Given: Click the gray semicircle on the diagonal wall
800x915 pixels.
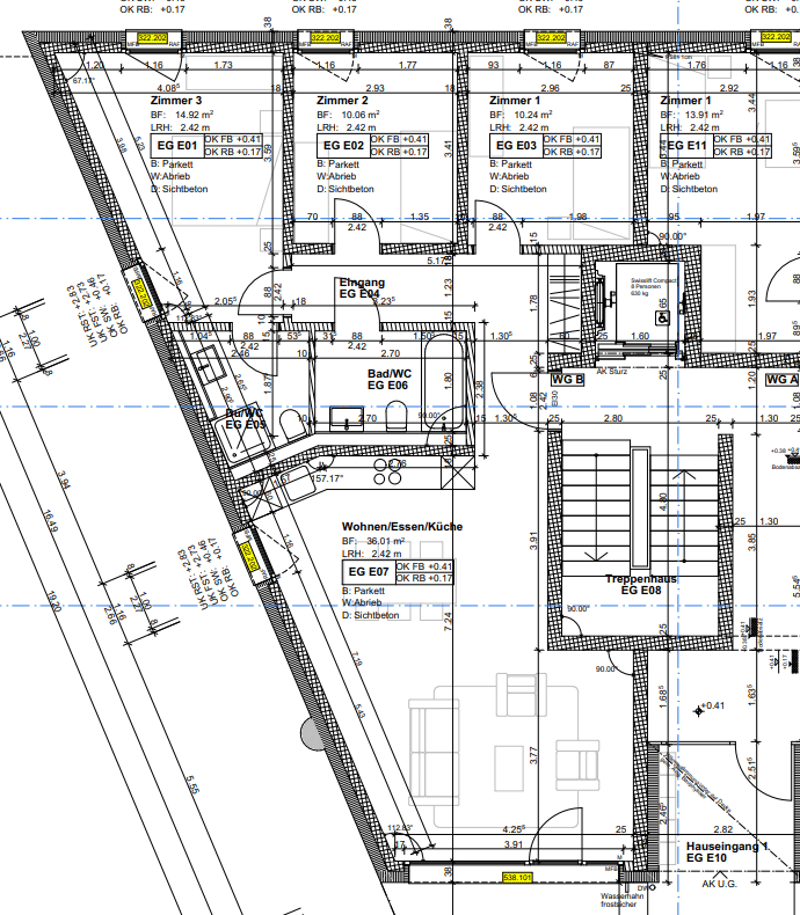Looking at the screenshot, I should click(x=313, y=734).
